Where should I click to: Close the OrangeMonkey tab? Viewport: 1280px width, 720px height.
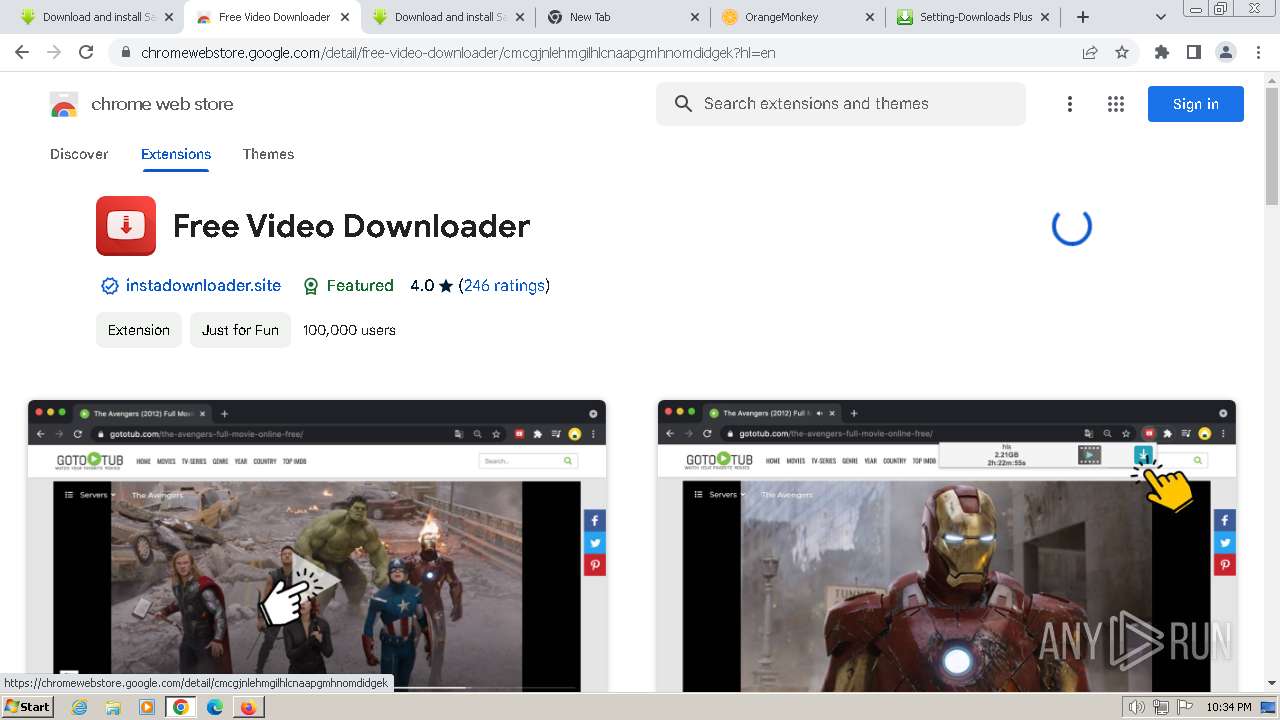(870, 17)
